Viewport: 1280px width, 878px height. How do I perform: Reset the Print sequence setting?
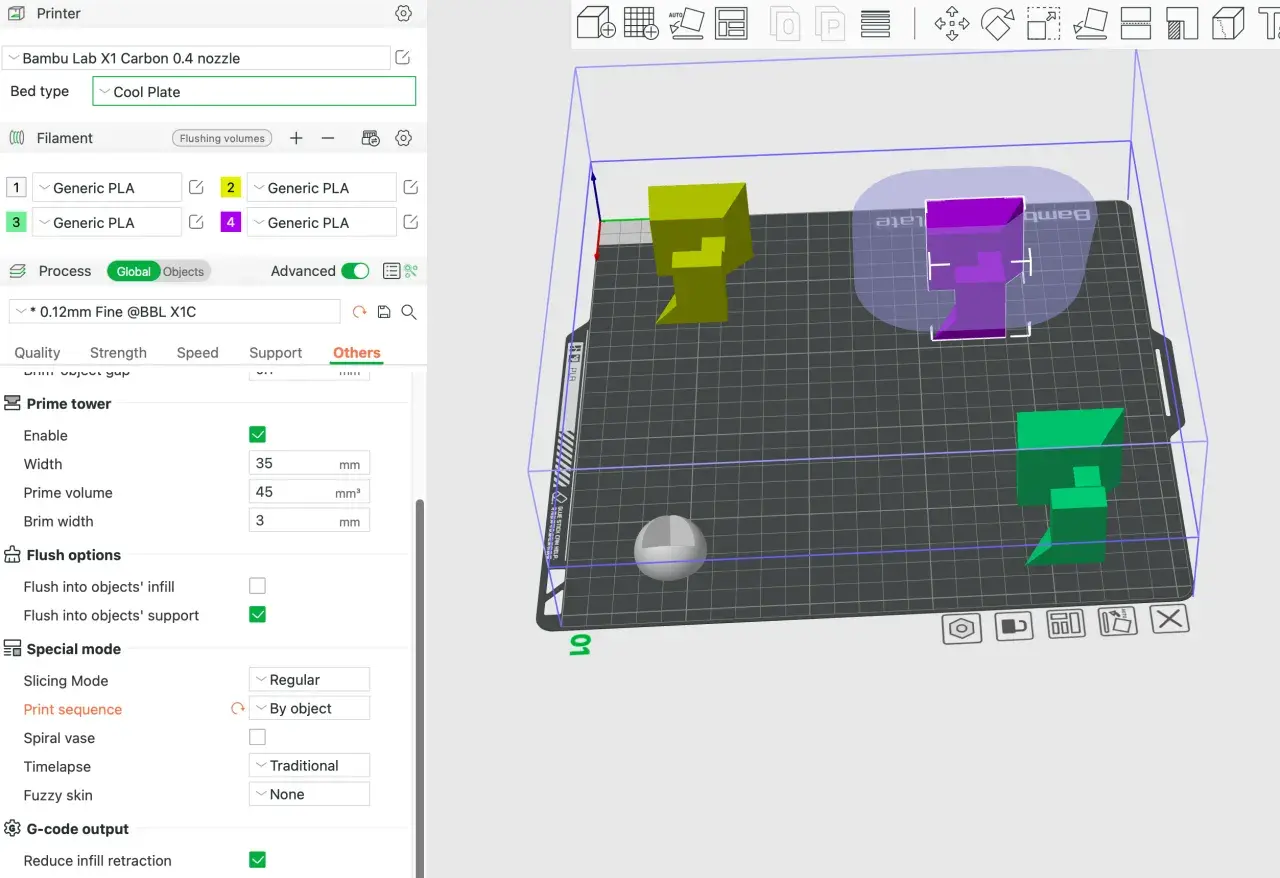coord(238,709)
